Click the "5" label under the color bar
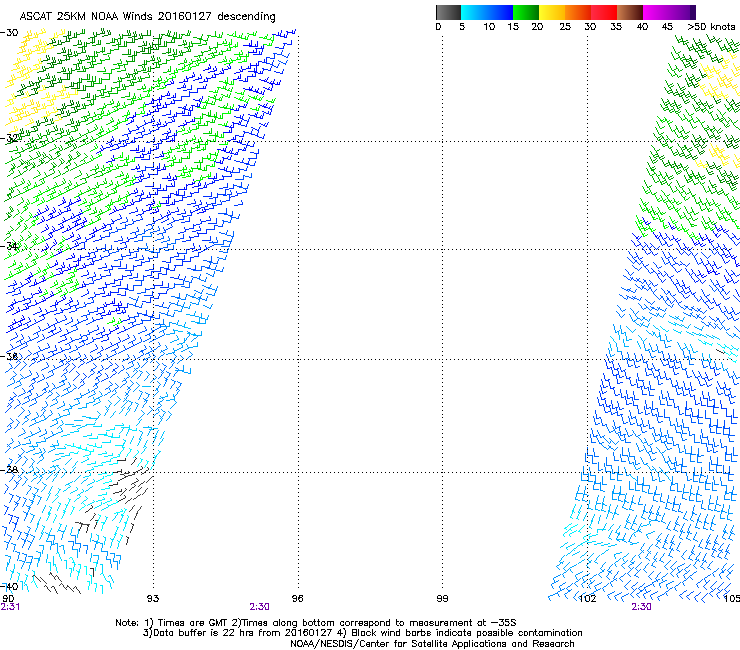 tap(462, 27)
